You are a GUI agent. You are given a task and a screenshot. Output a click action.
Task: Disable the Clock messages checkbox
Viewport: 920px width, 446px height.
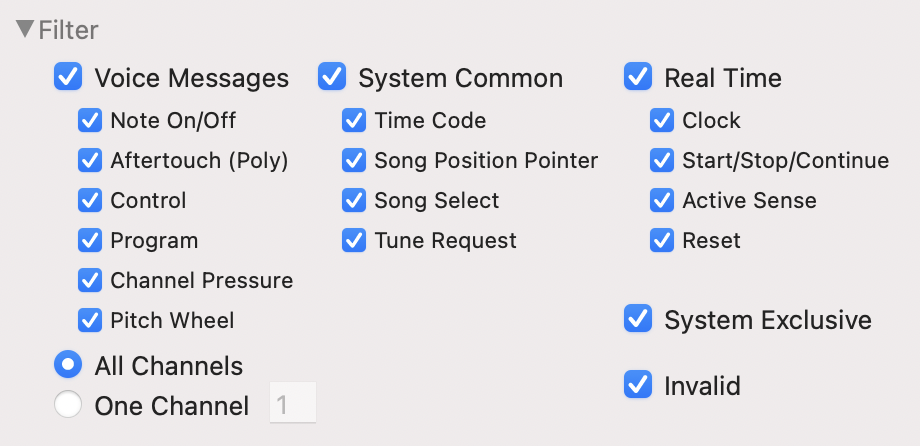(x=662, y=121)
